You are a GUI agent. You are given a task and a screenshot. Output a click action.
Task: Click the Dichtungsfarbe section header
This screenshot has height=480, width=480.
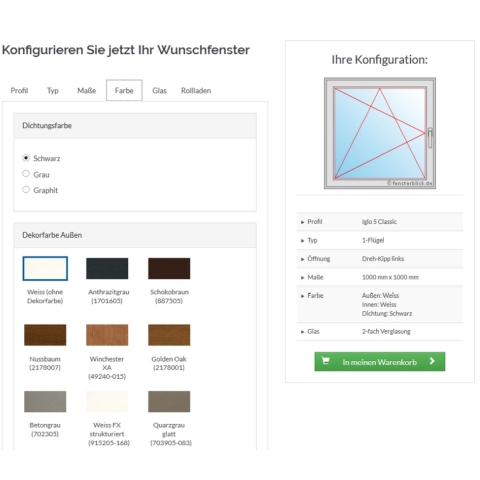pos(135,126)
